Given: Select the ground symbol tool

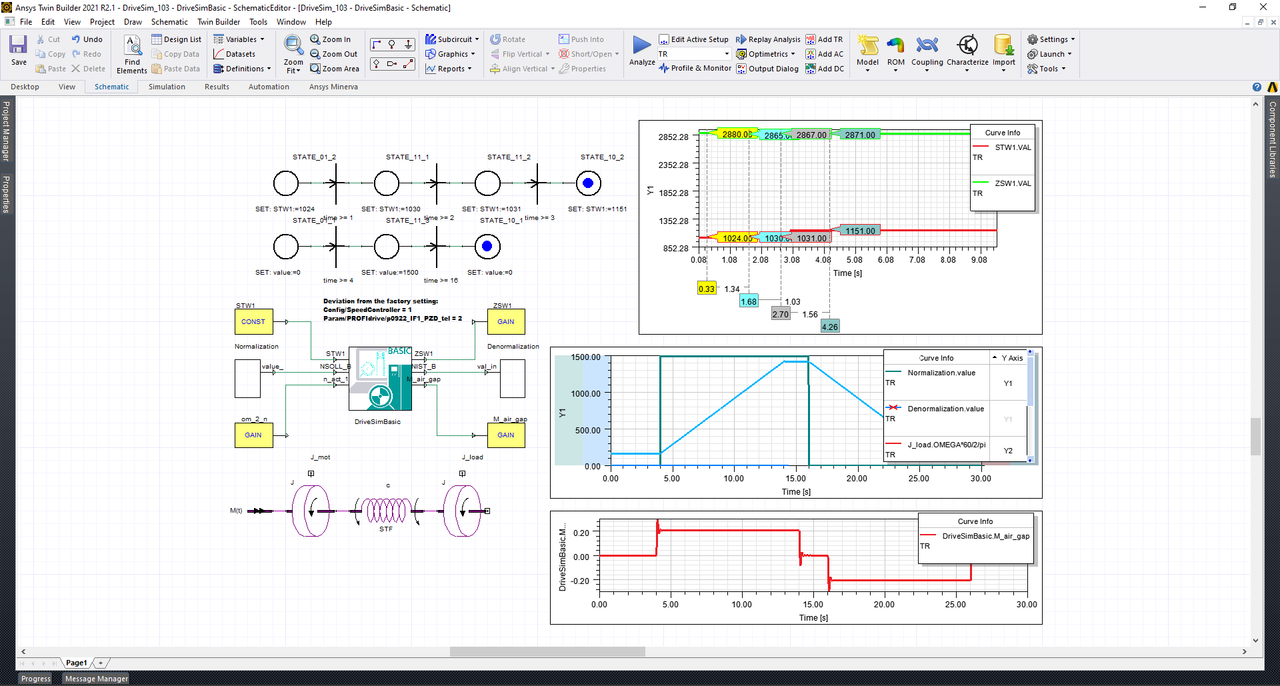Looking at the screenshot, I should pos(409,43).
